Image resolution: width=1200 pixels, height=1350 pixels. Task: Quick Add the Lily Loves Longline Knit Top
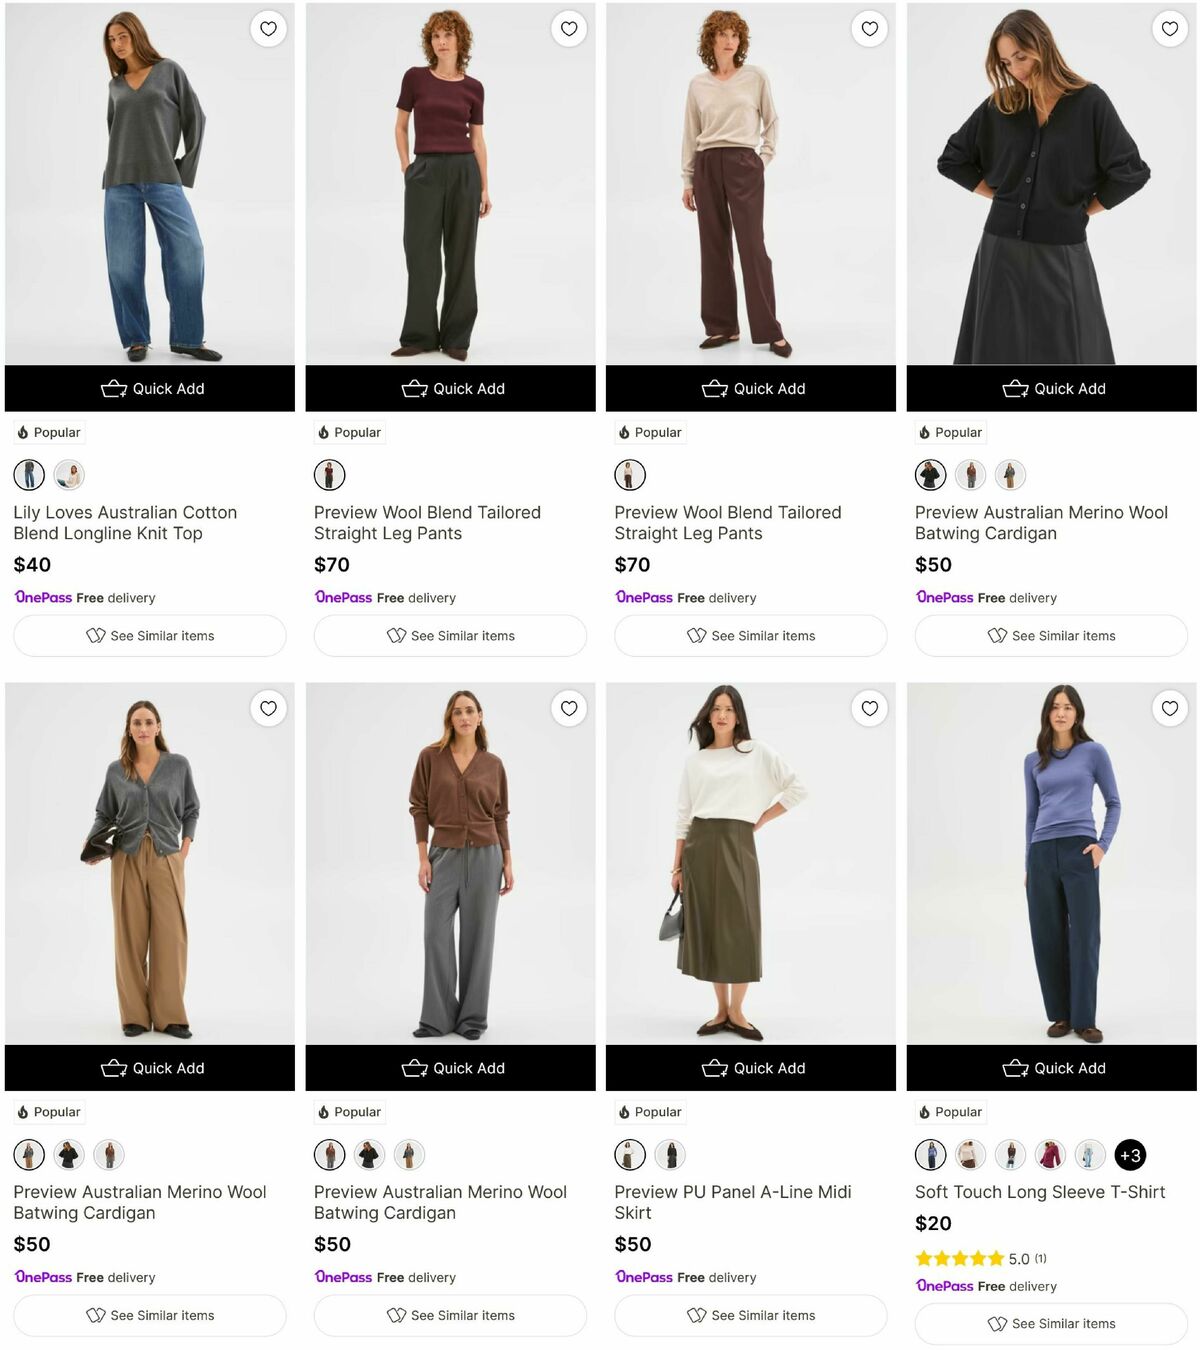[x=150, y=388]
